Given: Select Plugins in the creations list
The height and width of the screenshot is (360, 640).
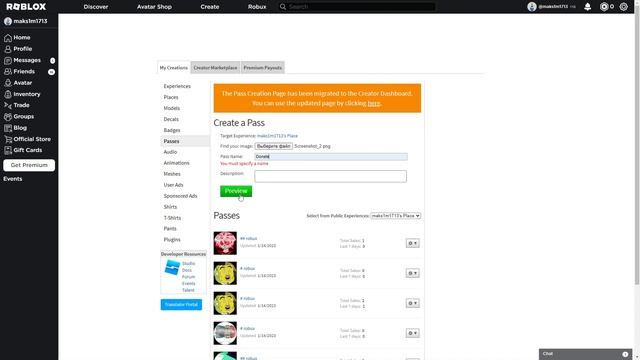Looking at the screenshot, I should pyautogui.click(x=172, y=240).
